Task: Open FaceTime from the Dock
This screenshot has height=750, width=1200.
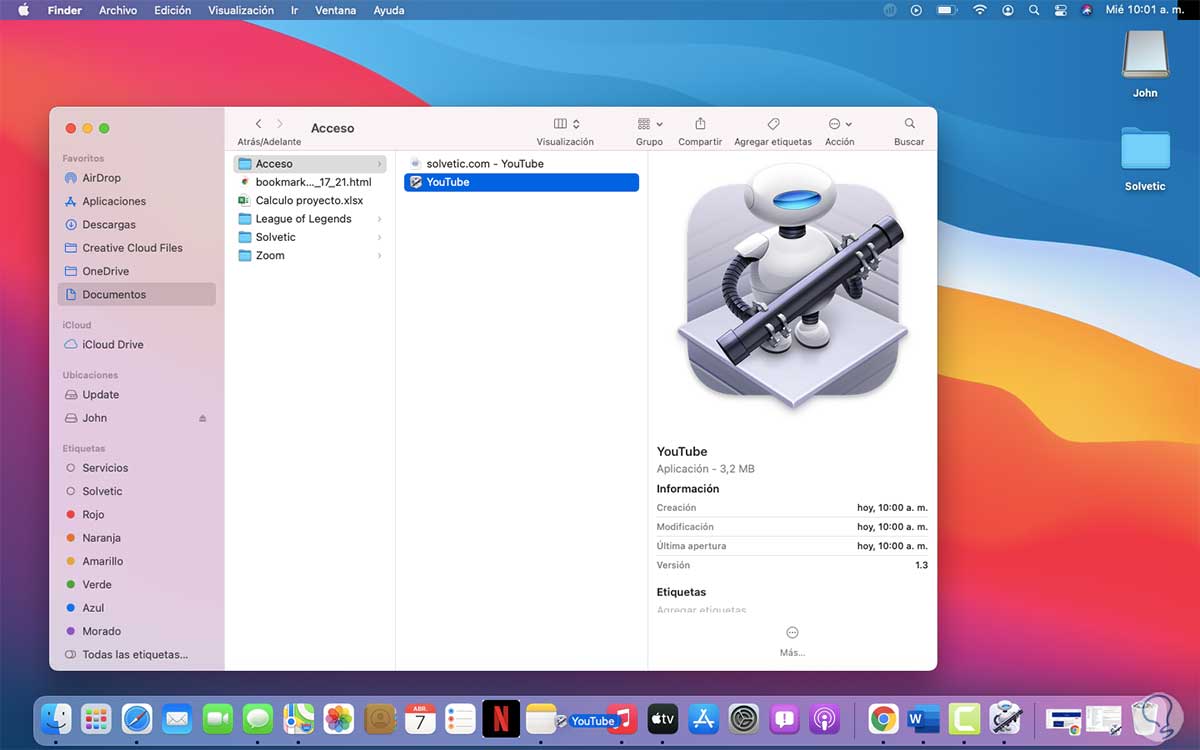Action: pyautogui.click(x=218, y=718)
